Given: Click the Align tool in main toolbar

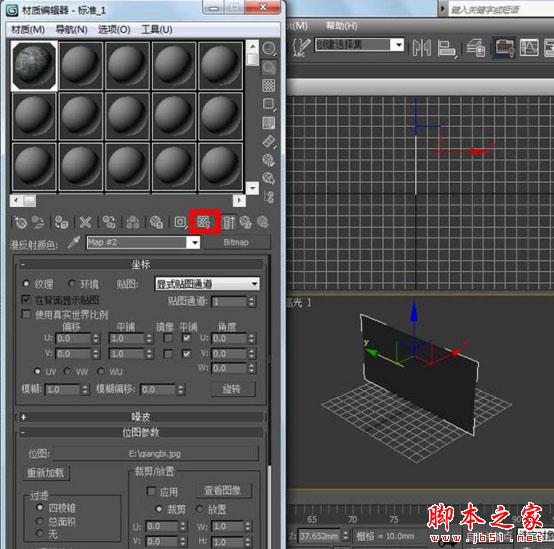Looking at the screenshot, I should tap(447, 48).
